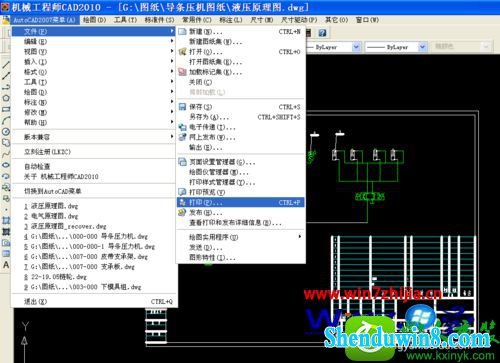Image resolution: width=500 pixels, height=363 pixels.
Task: Expand the 版本兼容 submenu arrow
Action: coord(172,137)
